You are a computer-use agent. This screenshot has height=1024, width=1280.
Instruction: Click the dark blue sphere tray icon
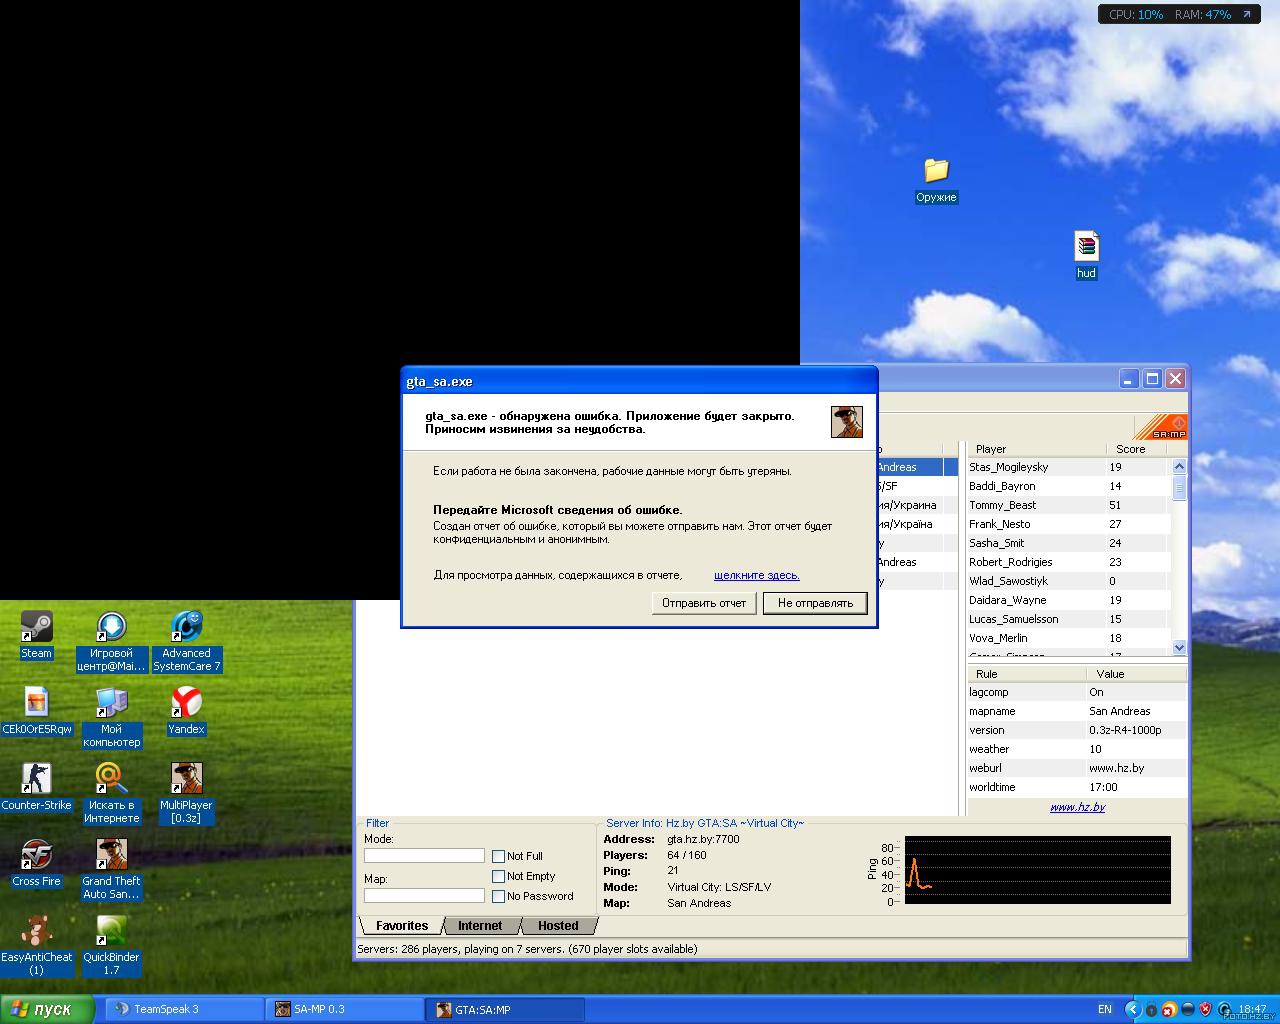pyautogui.click(x=1187, y=1009)
